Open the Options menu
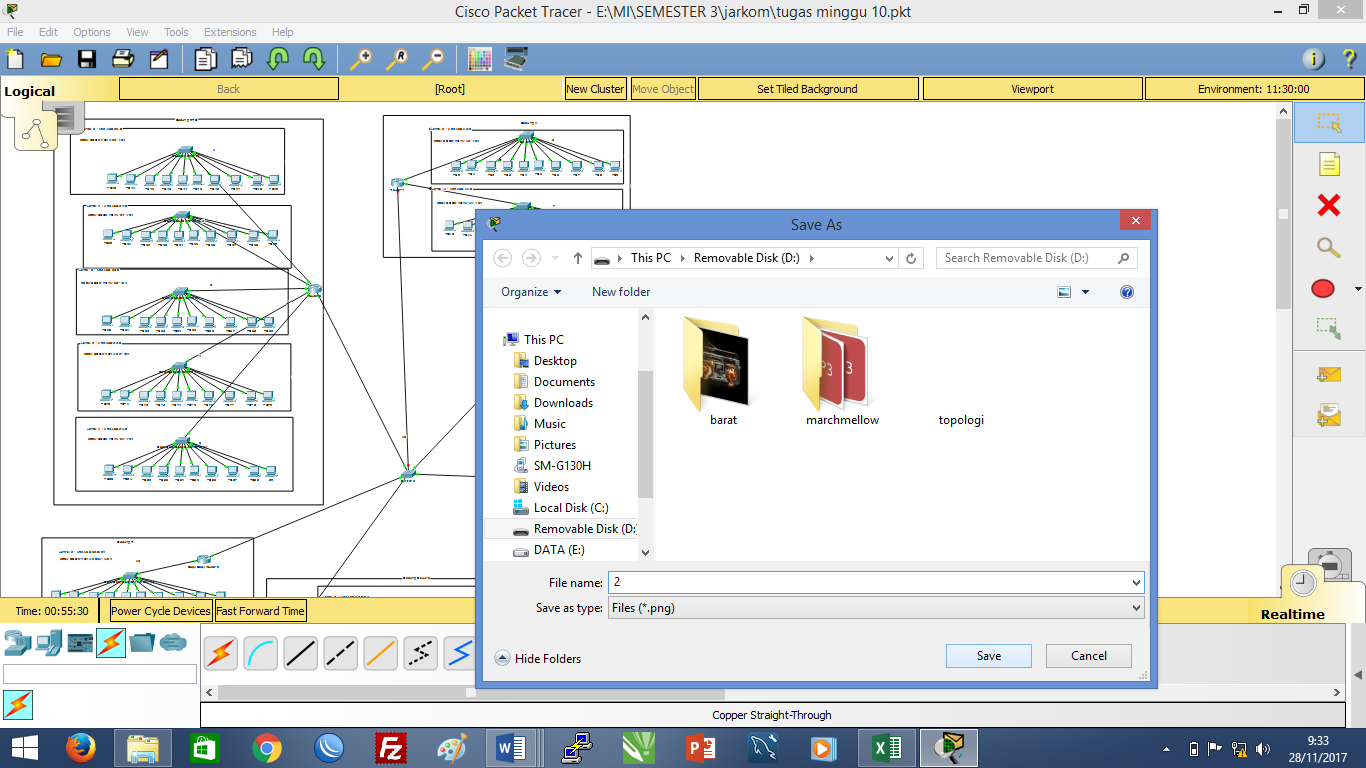1366x768 pixels. [92, 32]
